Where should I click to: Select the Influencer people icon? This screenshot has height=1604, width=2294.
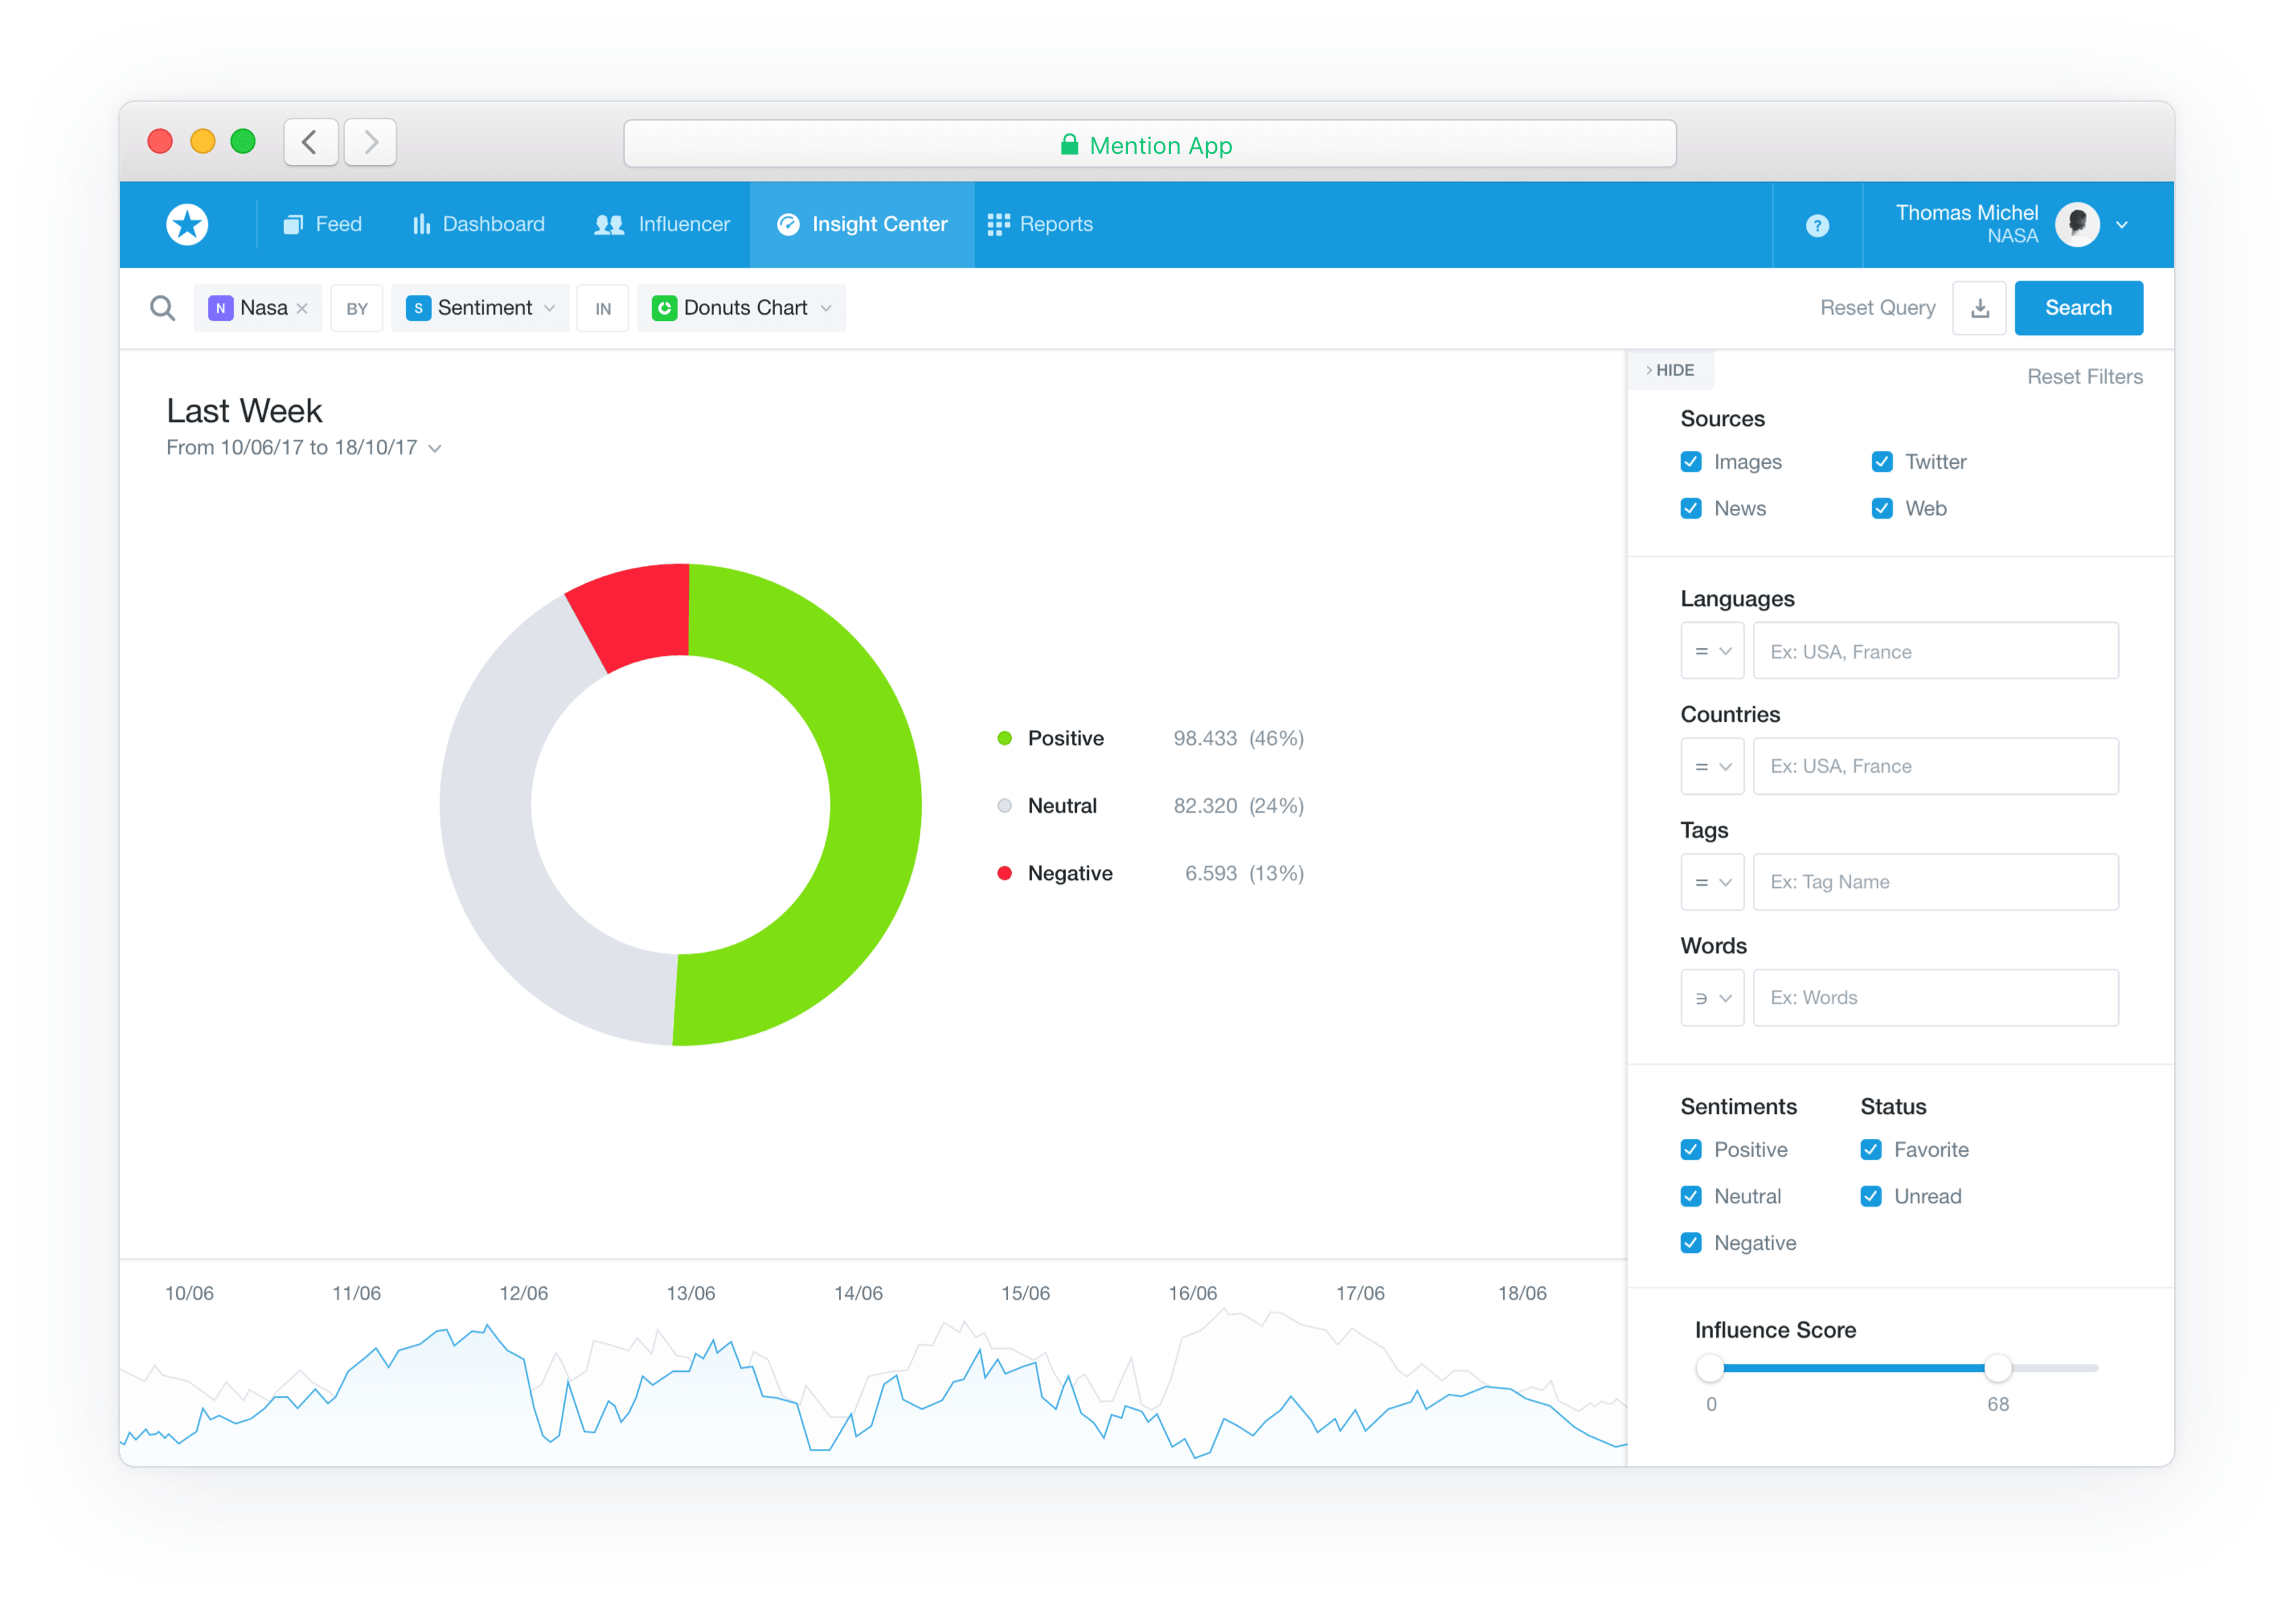608,224
